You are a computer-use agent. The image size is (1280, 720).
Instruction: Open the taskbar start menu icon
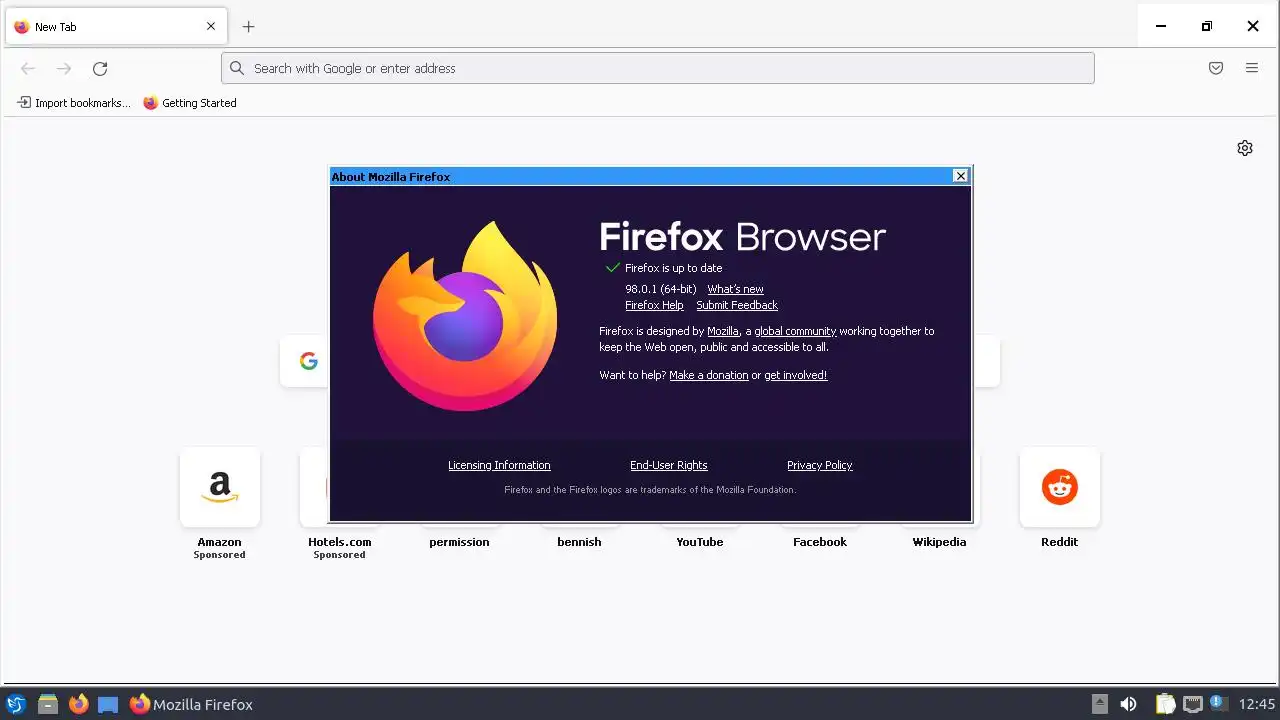tap(15, 704)
